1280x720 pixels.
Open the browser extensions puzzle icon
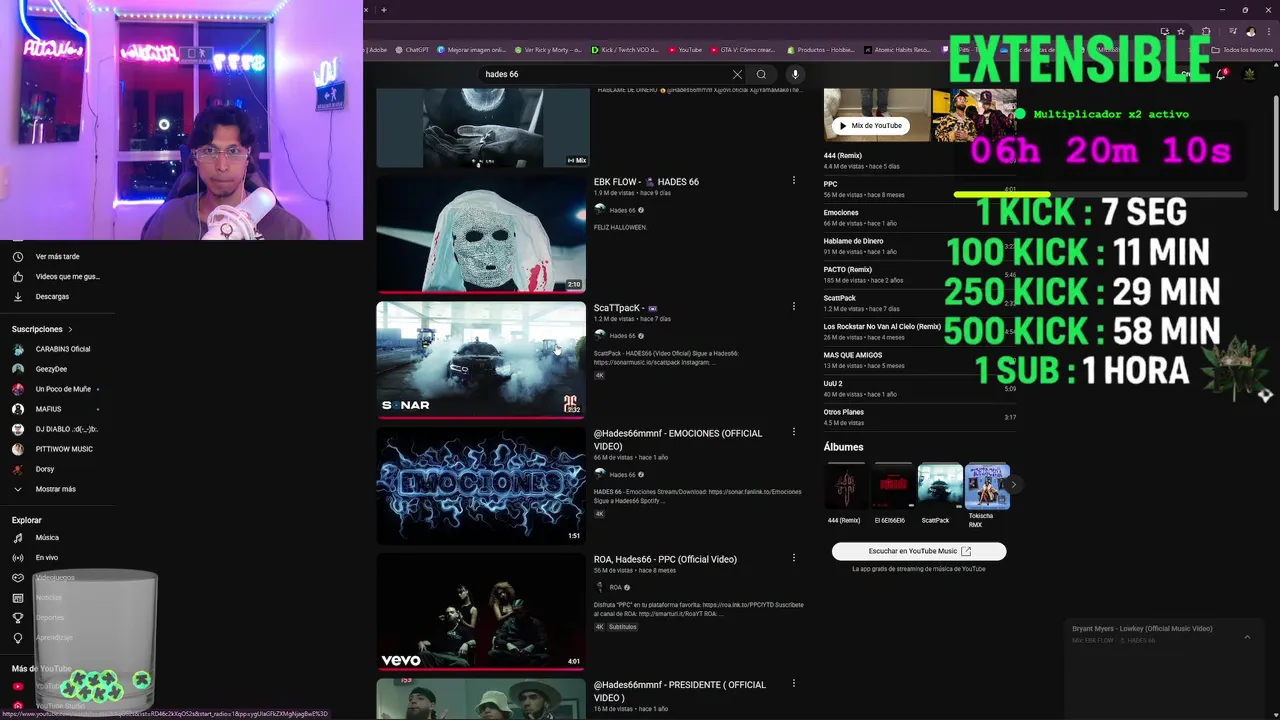coord(1206,31)
